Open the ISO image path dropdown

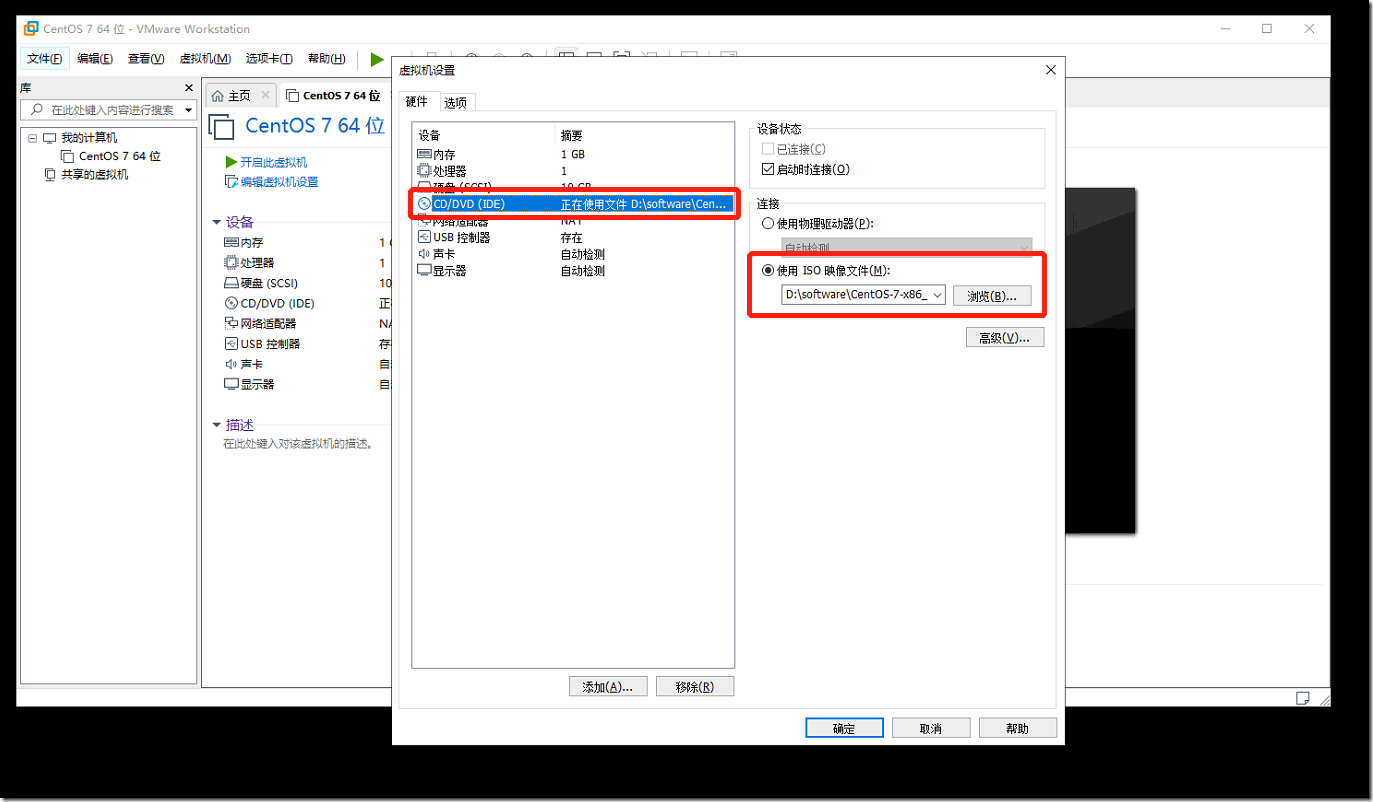938,295
